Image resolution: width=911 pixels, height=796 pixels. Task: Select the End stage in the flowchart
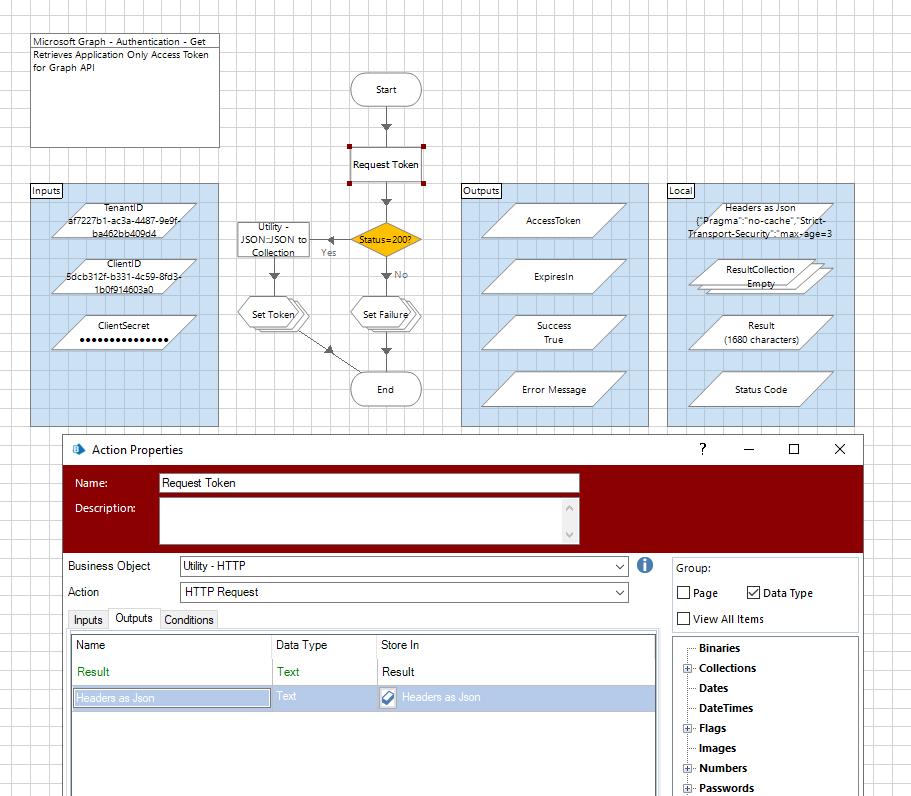tap(386, 390)
